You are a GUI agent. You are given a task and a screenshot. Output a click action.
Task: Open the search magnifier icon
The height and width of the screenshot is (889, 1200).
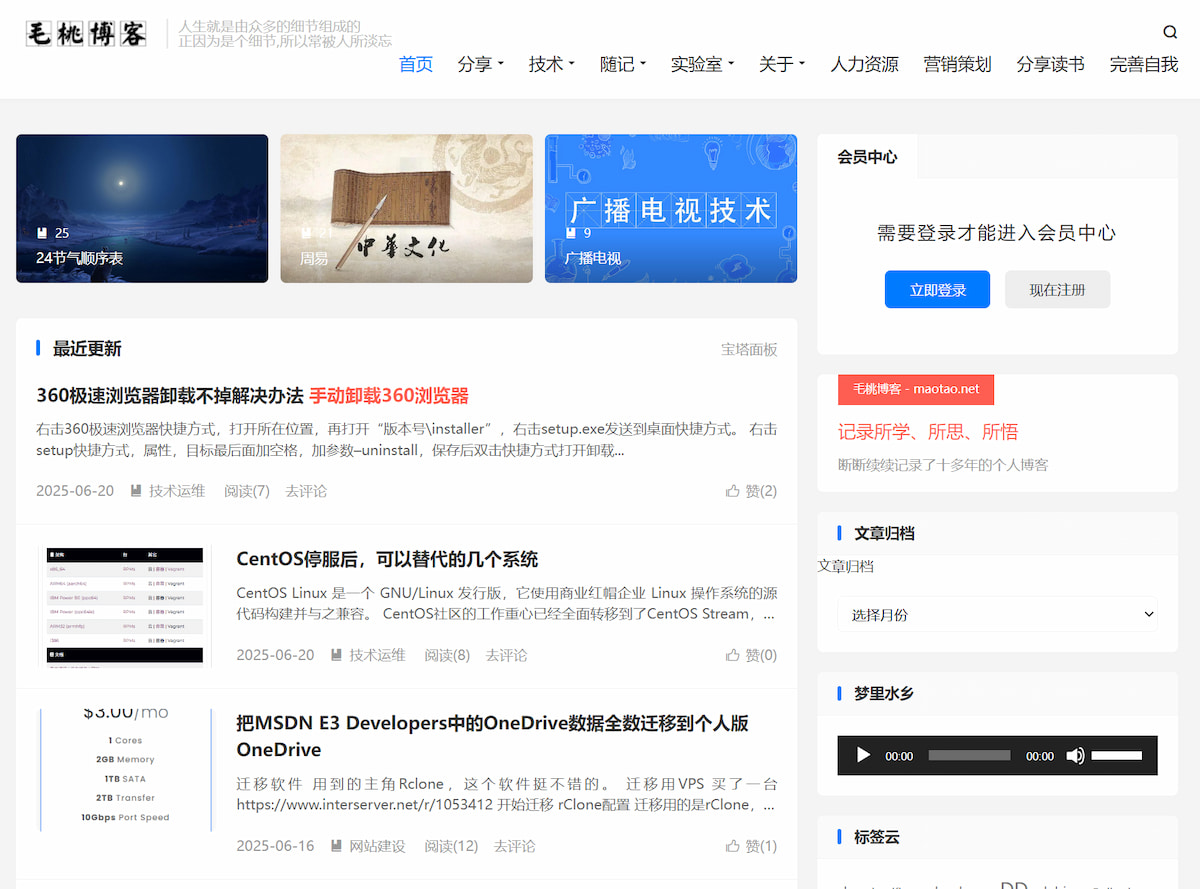[1170, 32]
